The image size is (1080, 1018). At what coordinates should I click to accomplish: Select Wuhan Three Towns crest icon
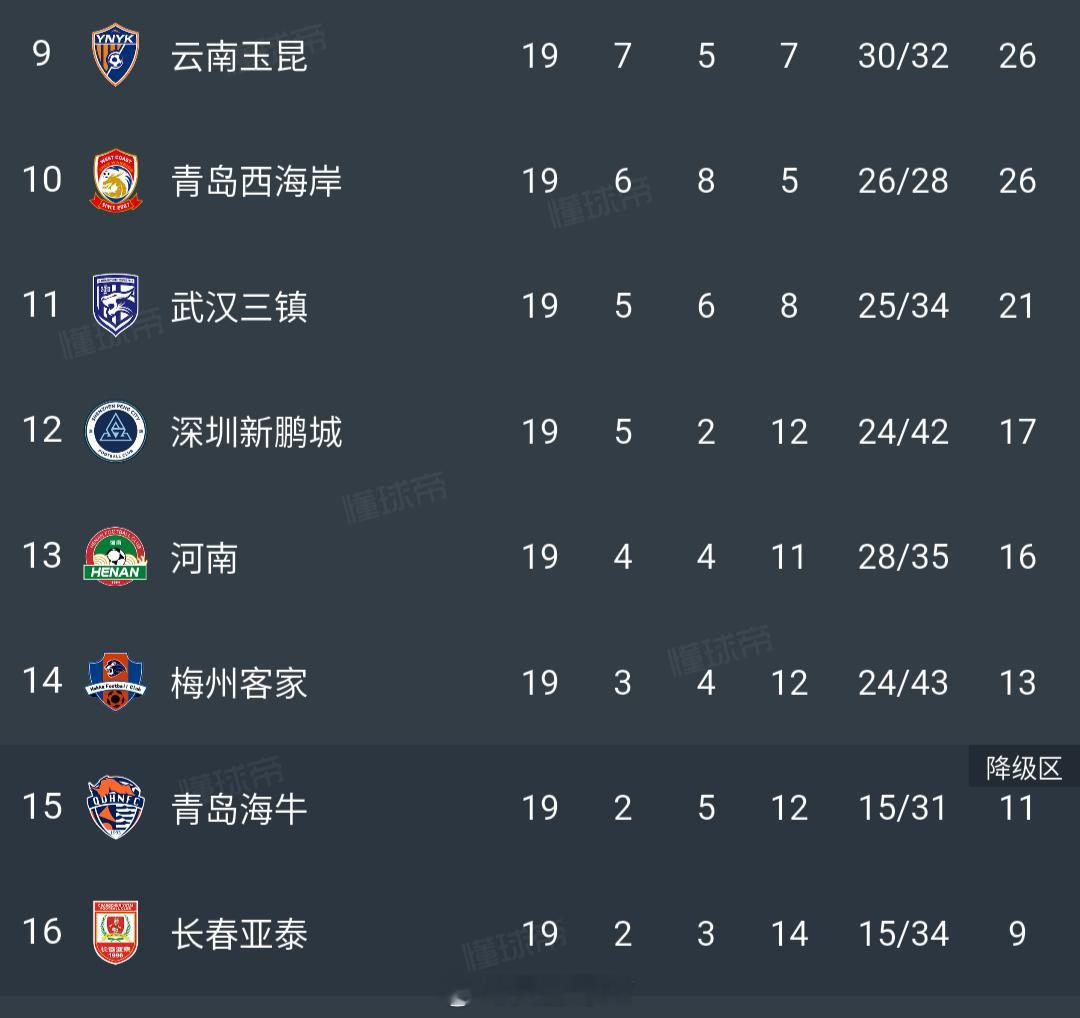pyautogui.click(x=116, y=305)
